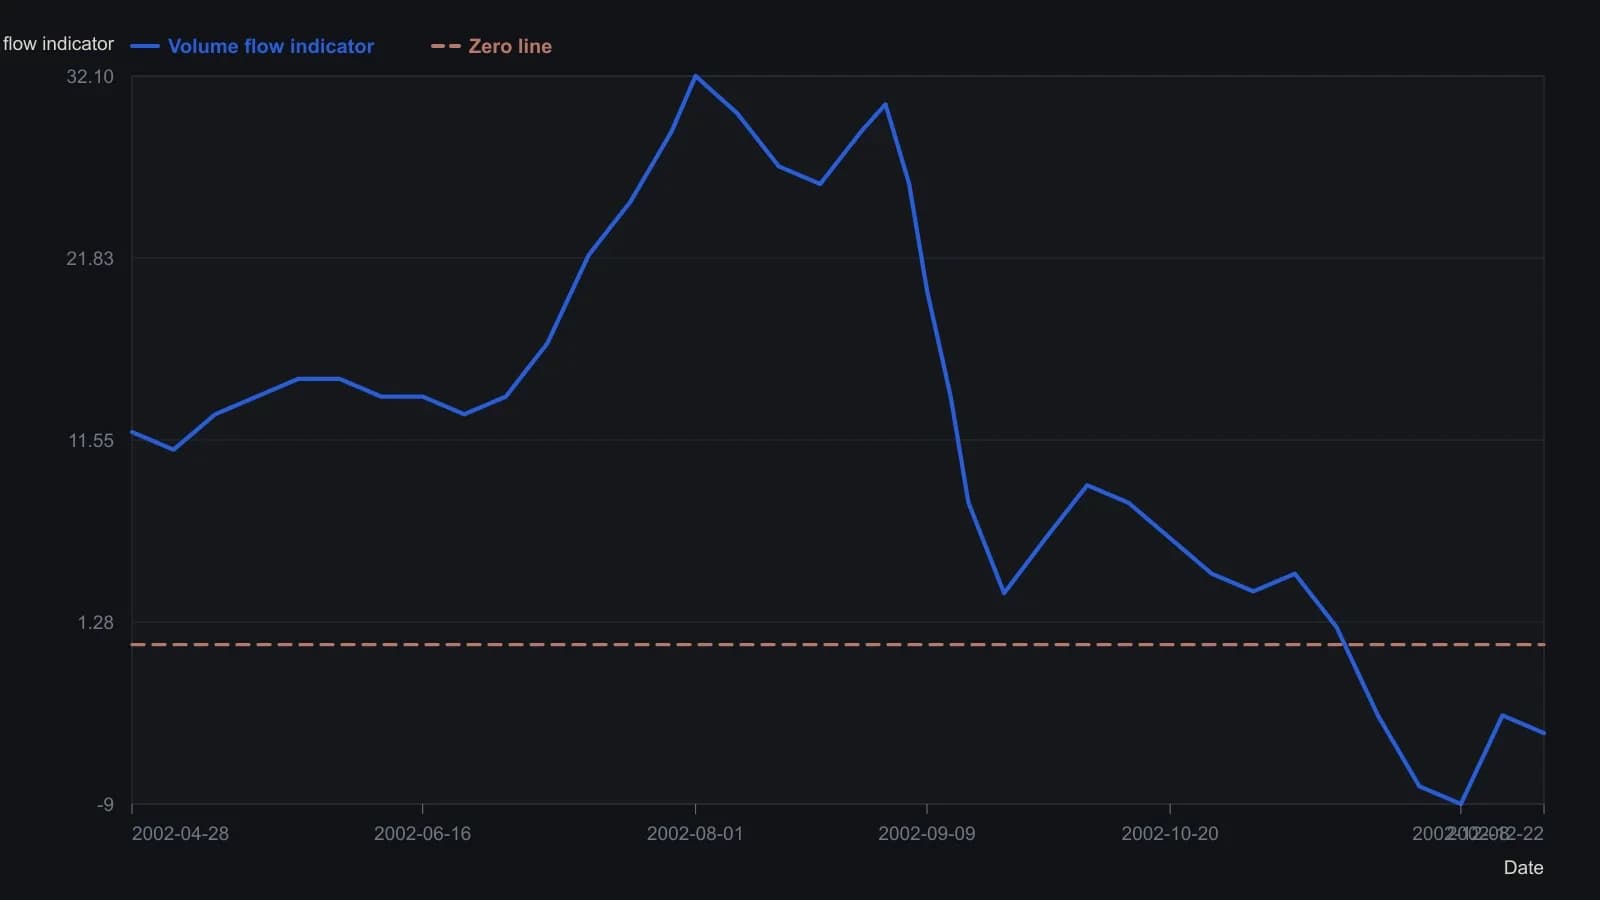
Task: Click the 1.28 y-axis tick label
Action: point(96,622)
